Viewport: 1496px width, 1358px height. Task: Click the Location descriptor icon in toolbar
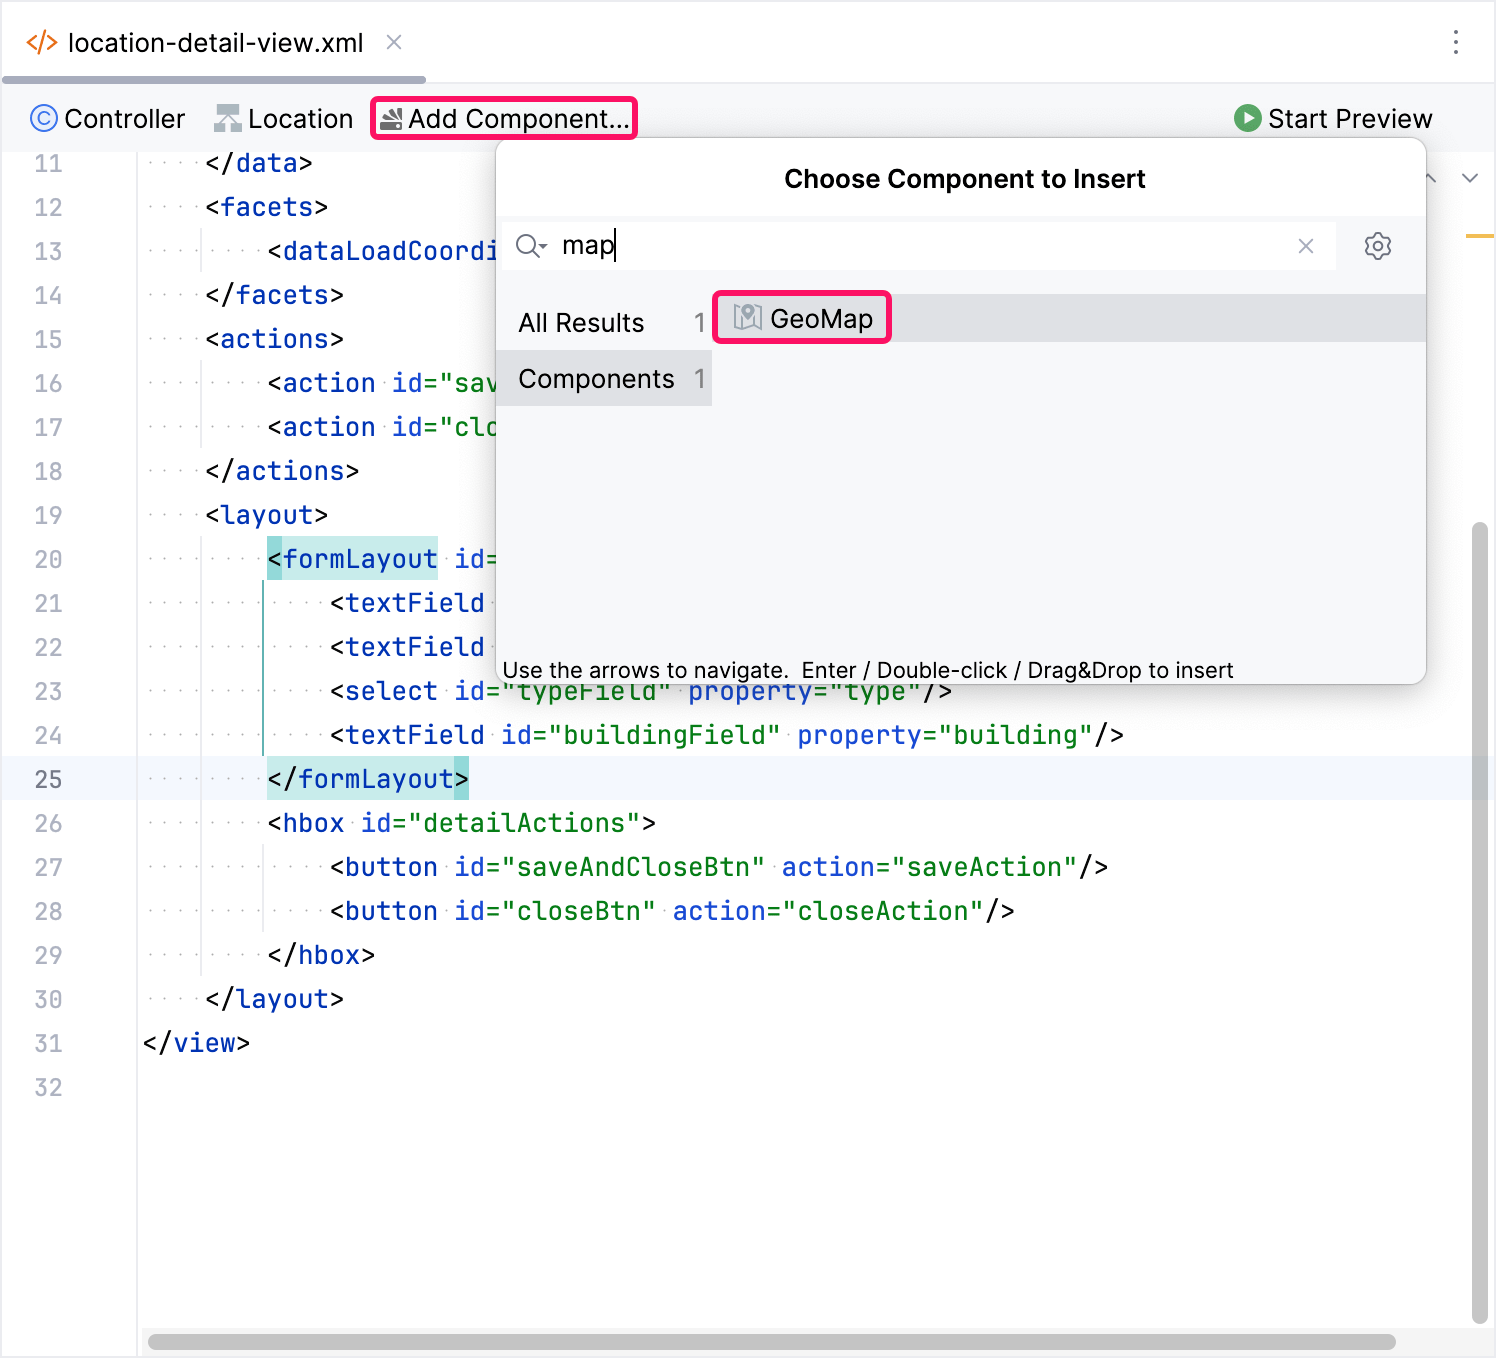pos(228,118)
